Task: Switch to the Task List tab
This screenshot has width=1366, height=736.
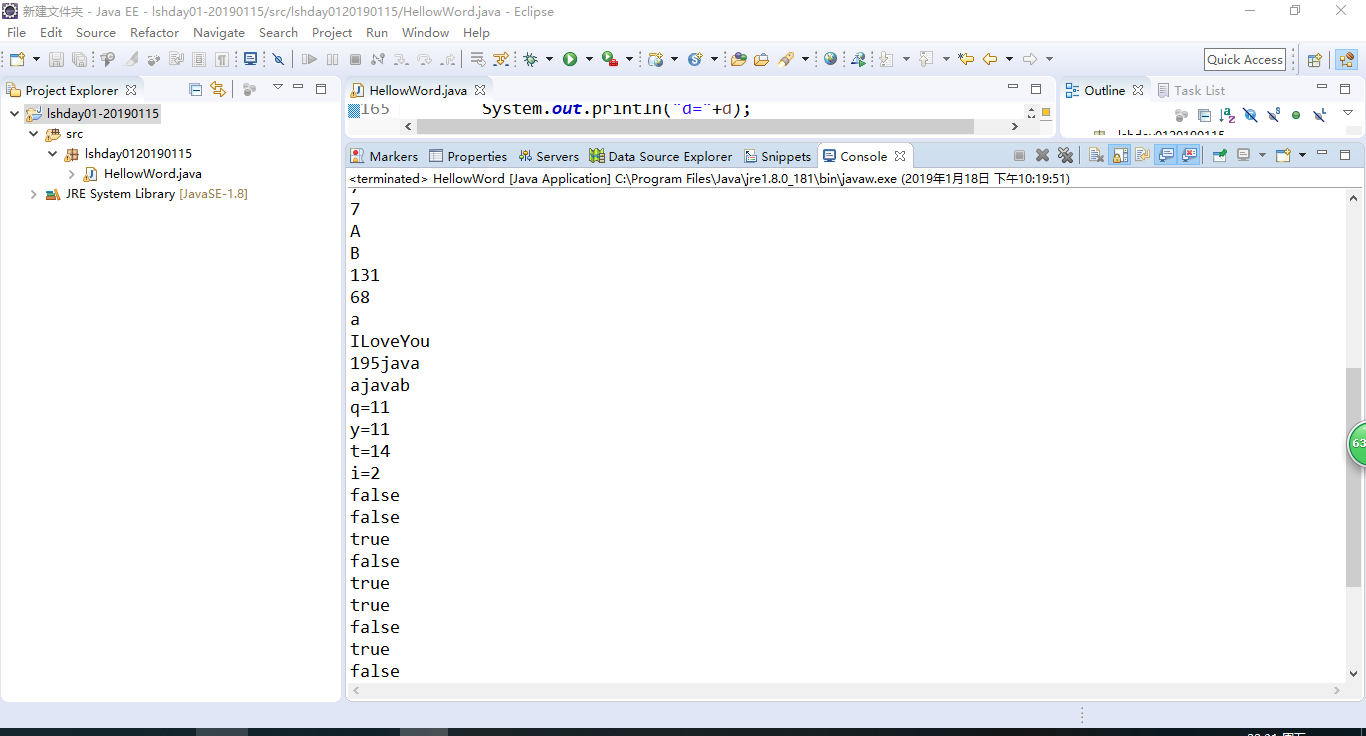Action: pyautogui.click(x=1199, y=90)
